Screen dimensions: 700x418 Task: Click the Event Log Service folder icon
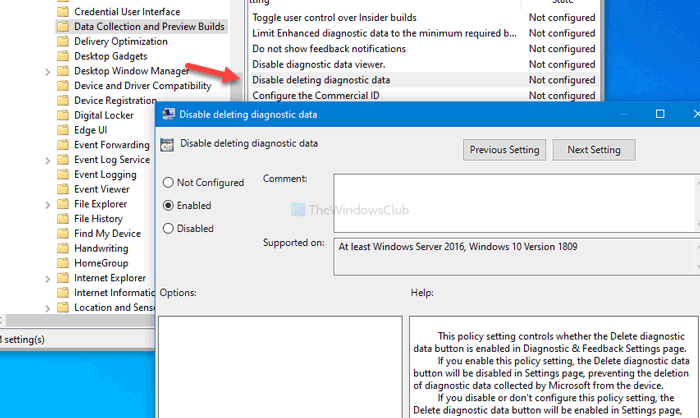pos(63,159)
